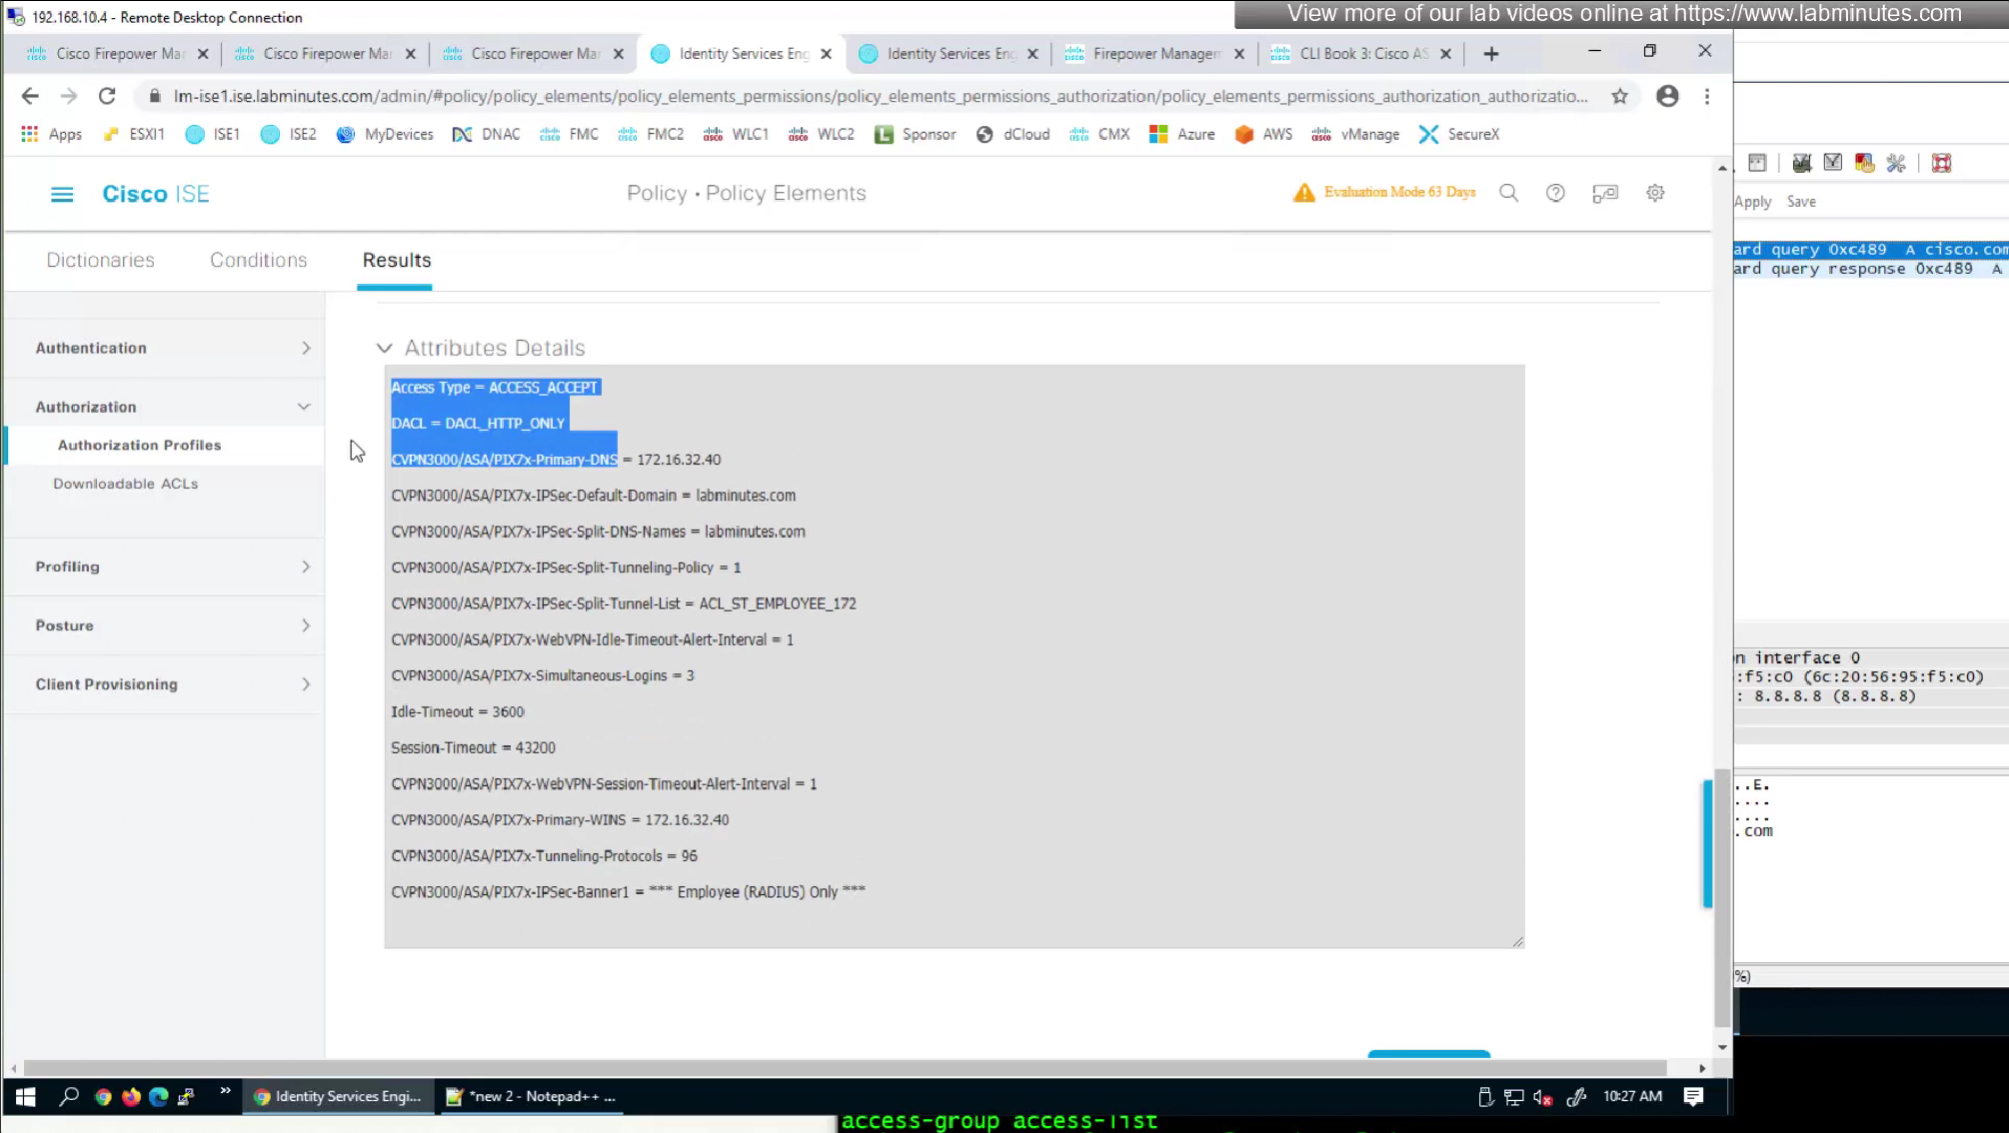This screenshot has height=1133, width=2009.
Task: Switch to the Dictionaries tab
Action: coord(100,260)
